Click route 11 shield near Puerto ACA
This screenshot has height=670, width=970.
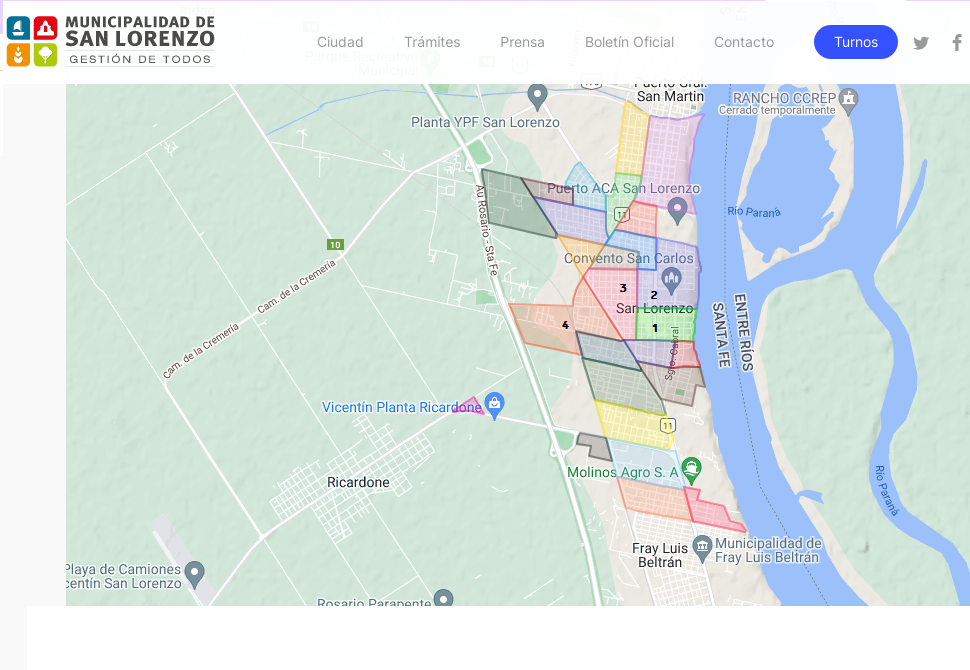coord(622,215)
